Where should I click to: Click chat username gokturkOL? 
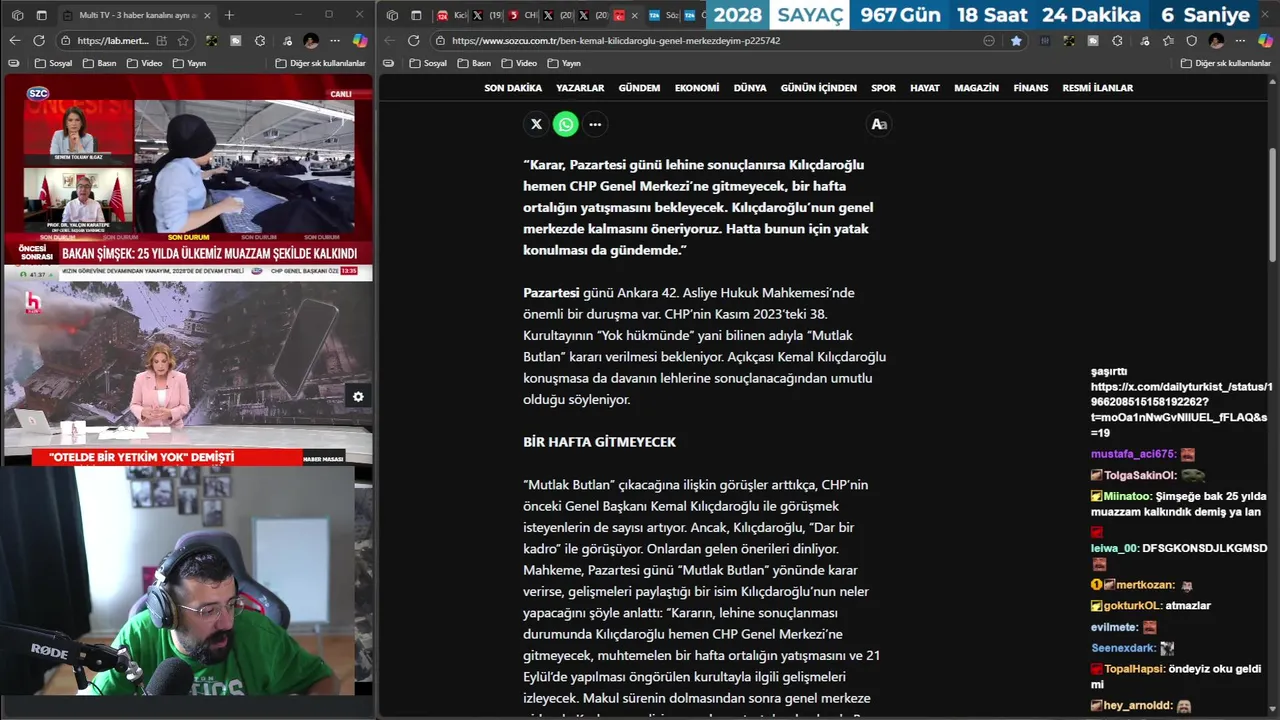1132,605
